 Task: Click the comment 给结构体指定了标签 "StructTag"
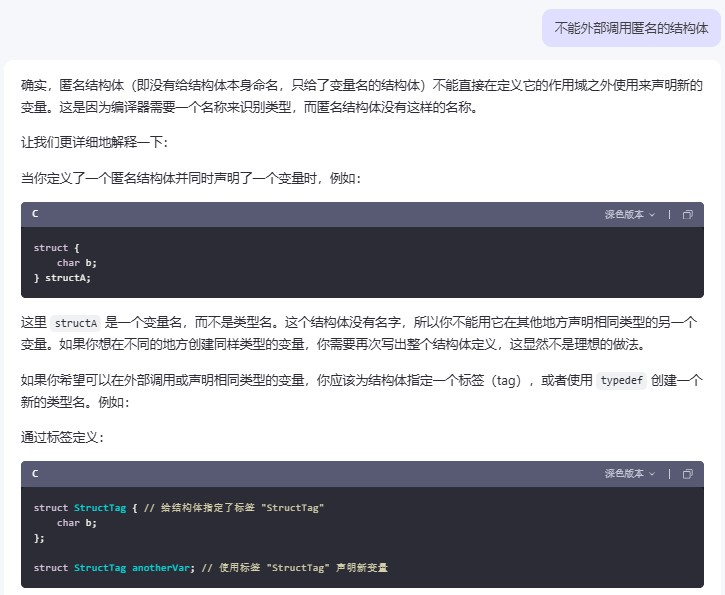(233, 508)
